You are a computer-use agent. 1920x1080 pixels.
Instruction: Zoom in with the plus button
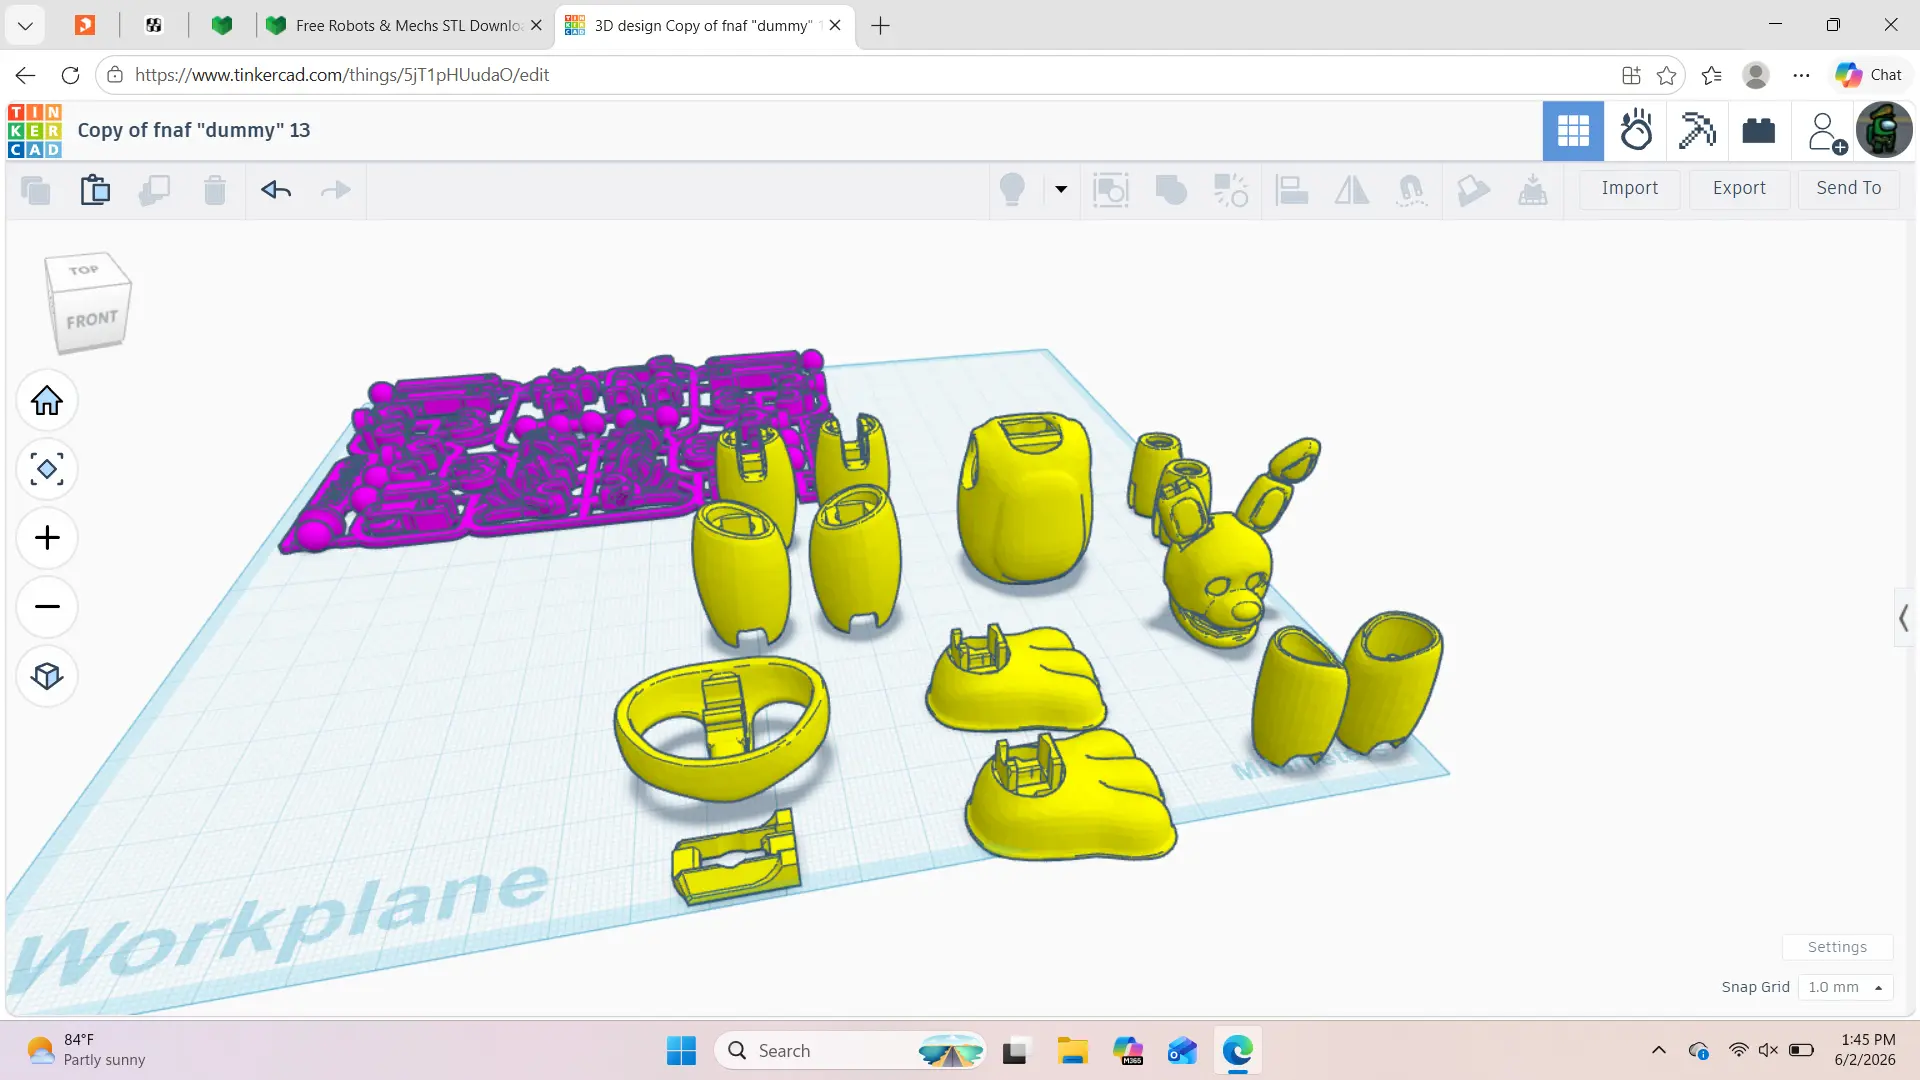click(47, 538)
